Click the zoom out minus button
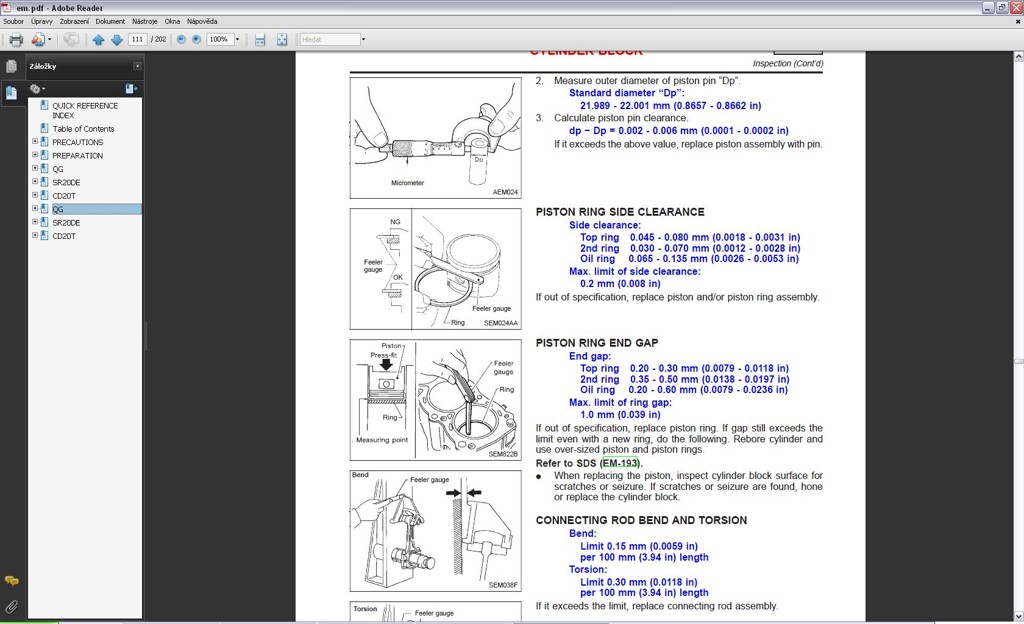Image resolution: width=1024 pixels, height=624 pixels. pos(181,40)
